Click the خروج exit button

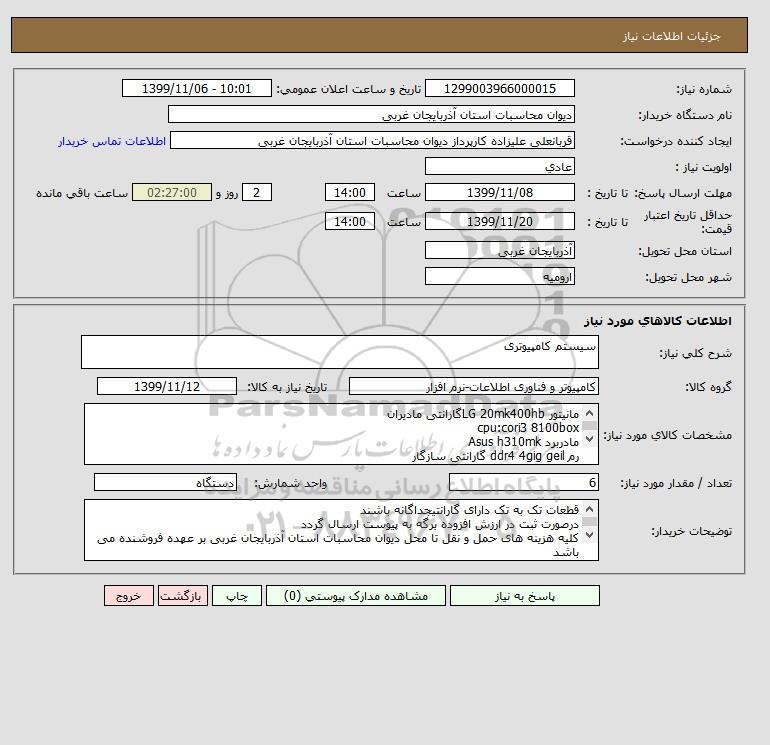coord(129,596)
